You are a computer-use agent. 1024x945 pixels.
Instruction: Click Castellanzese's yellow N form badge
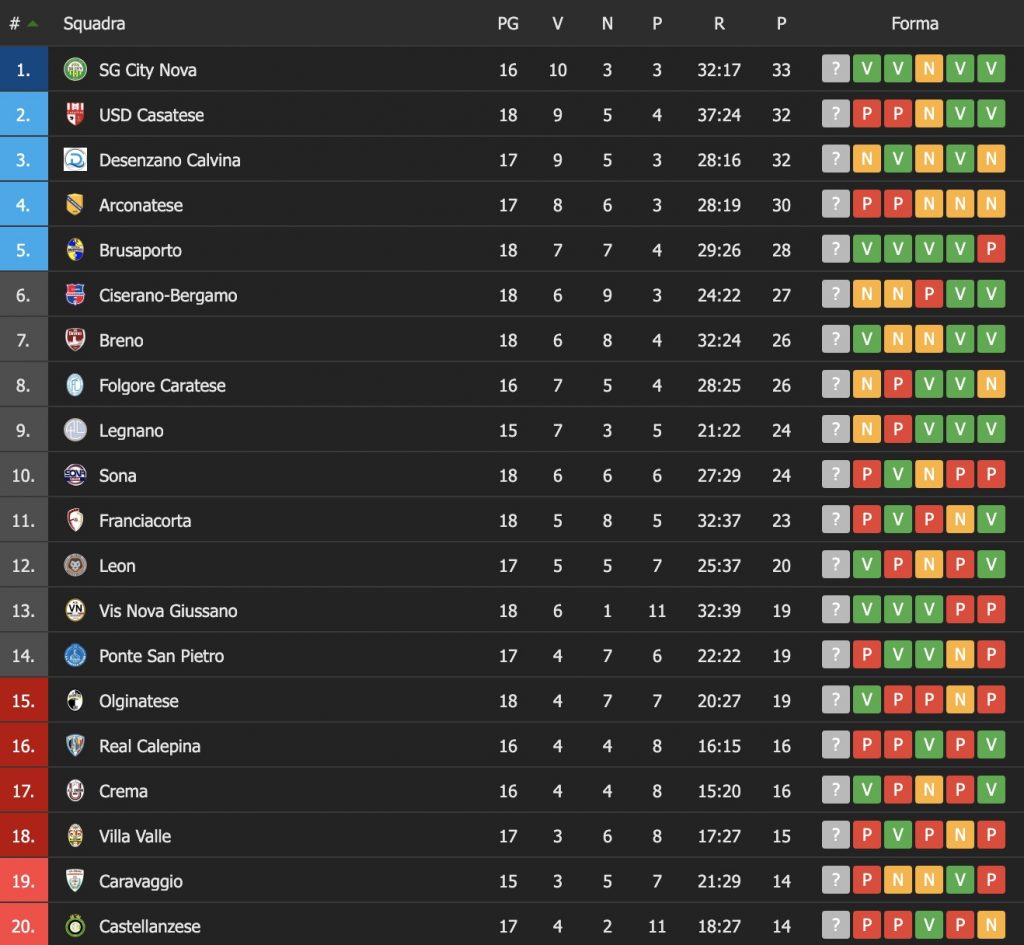click(x=991, y=926)
